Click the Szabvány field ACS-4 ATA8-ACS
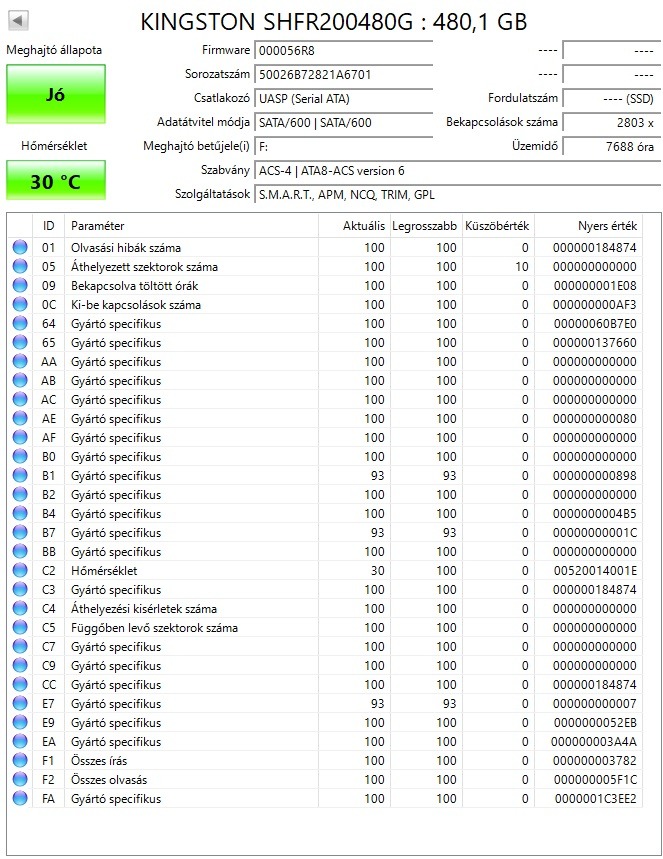Viewport: 663px width, 859px height. coord(458,171)
